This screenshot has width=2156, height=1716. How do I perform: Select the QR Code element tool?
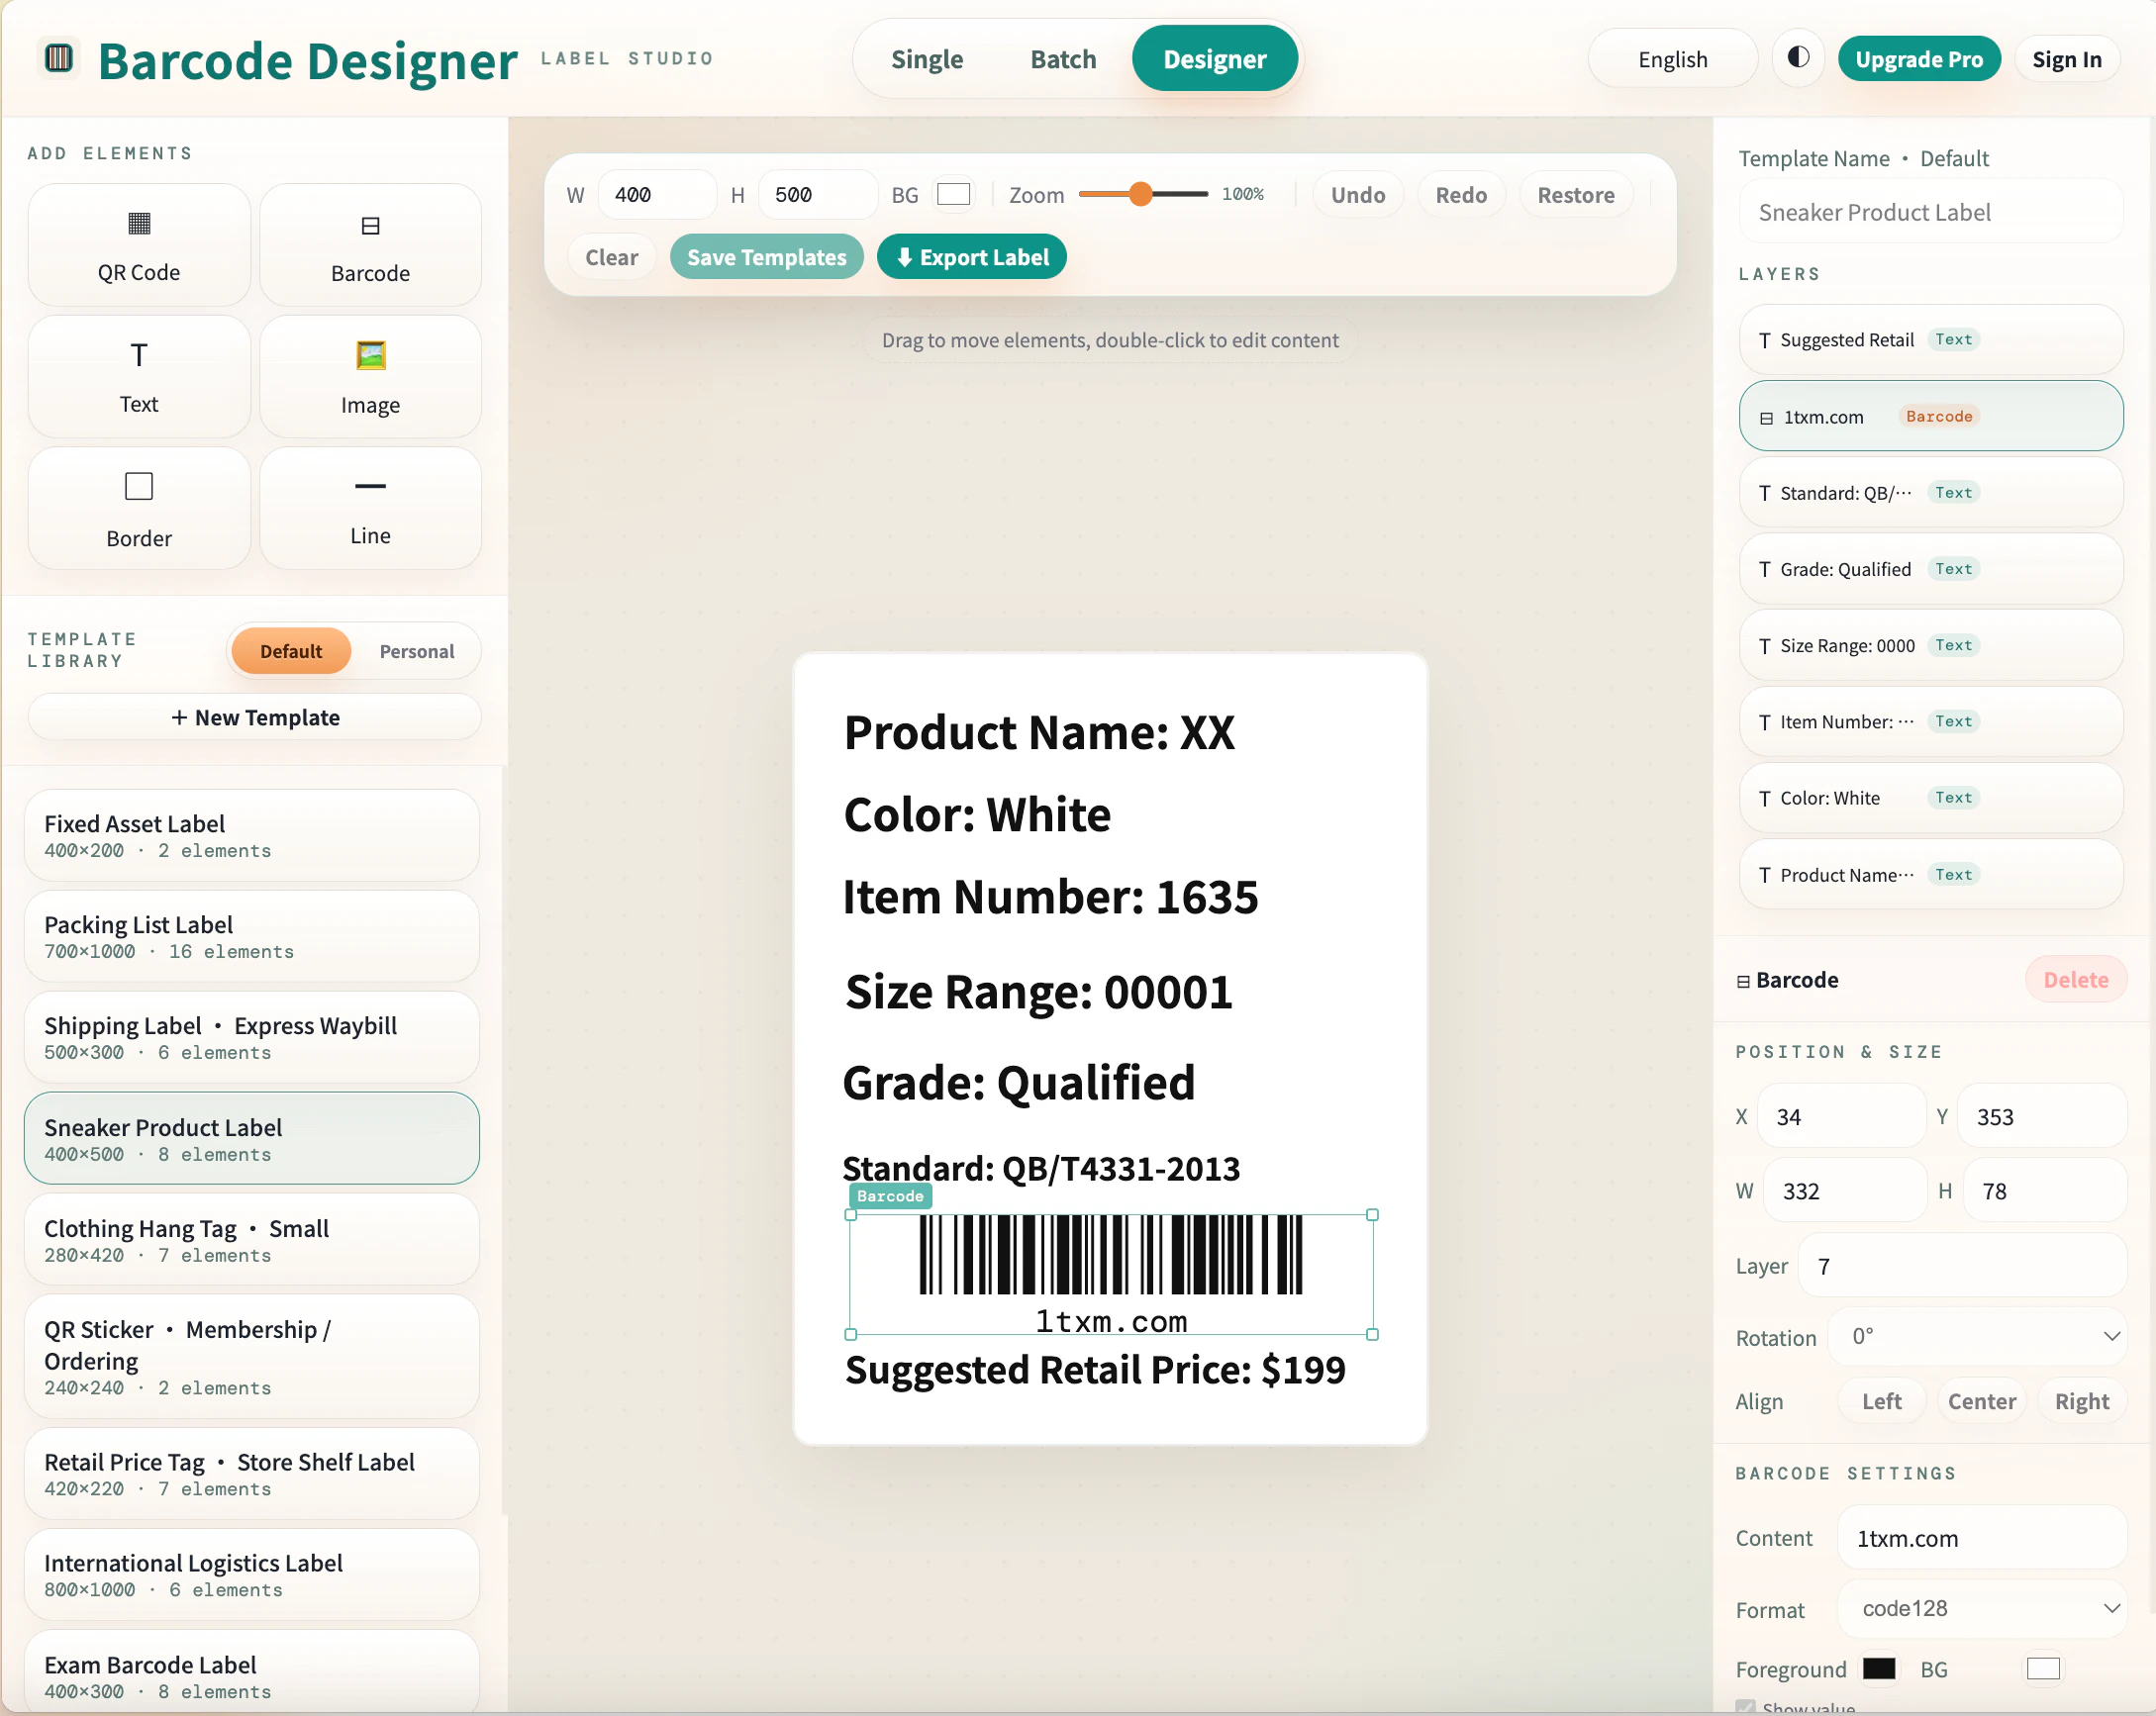[138, 244]
